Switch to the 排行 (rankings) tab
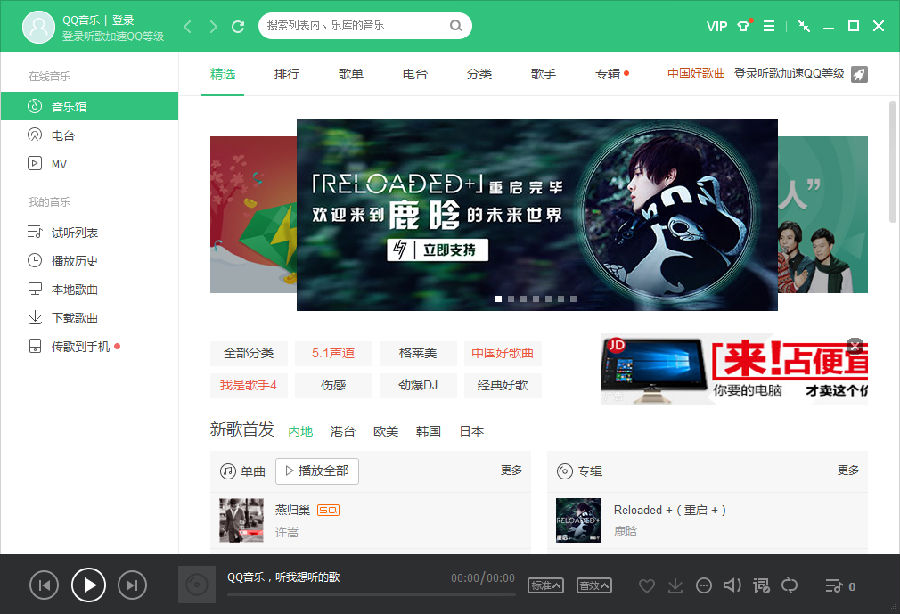This screenshot has width=900, height=614. pyautogui.click(x=287, y=74)
